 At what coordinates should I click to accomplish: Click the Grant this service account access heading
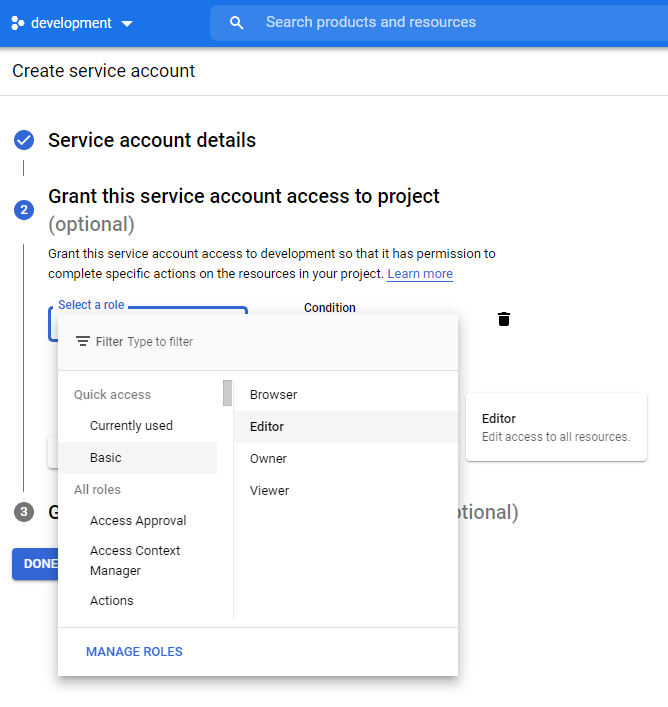[243, 197]
